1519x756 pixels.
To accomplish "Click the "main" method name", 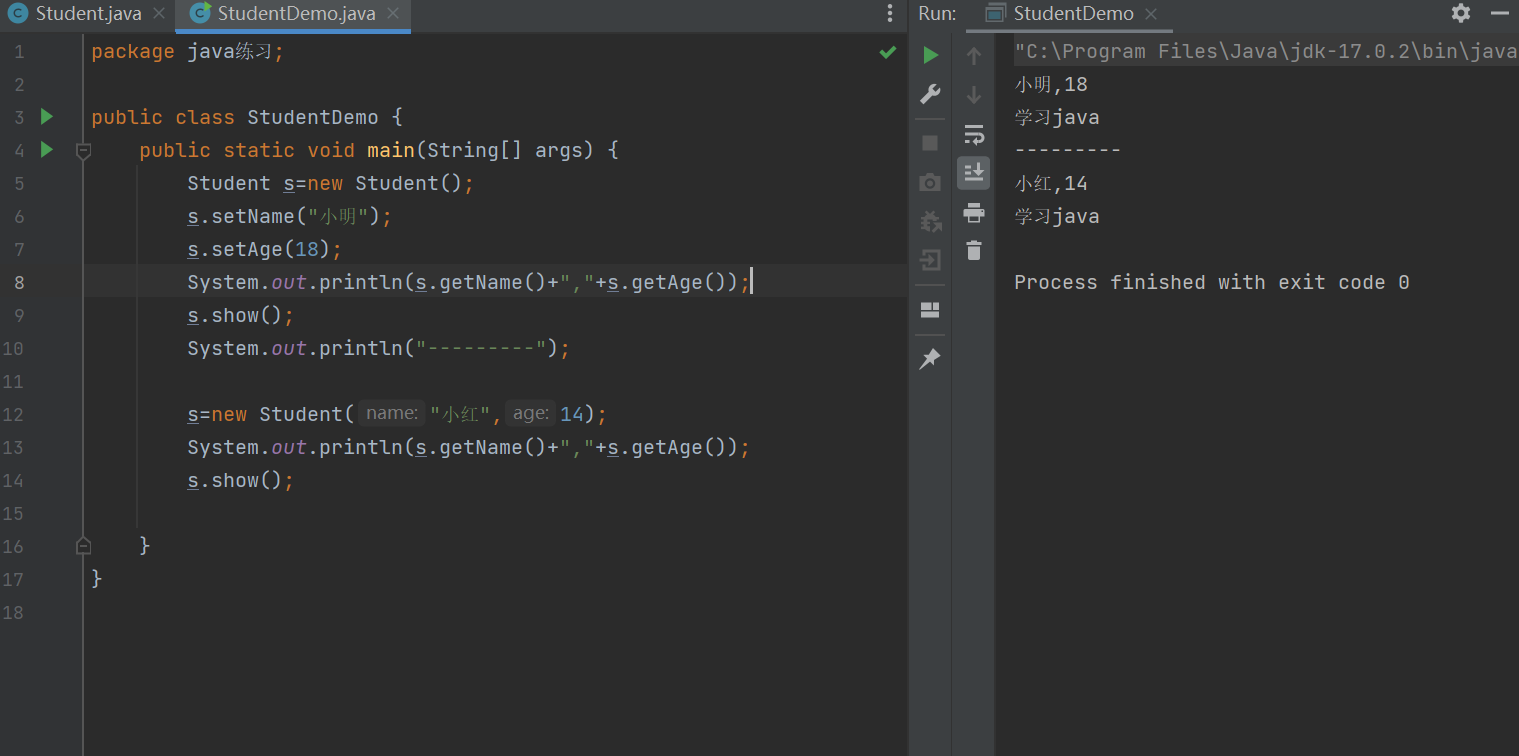I will click(391, 150).
